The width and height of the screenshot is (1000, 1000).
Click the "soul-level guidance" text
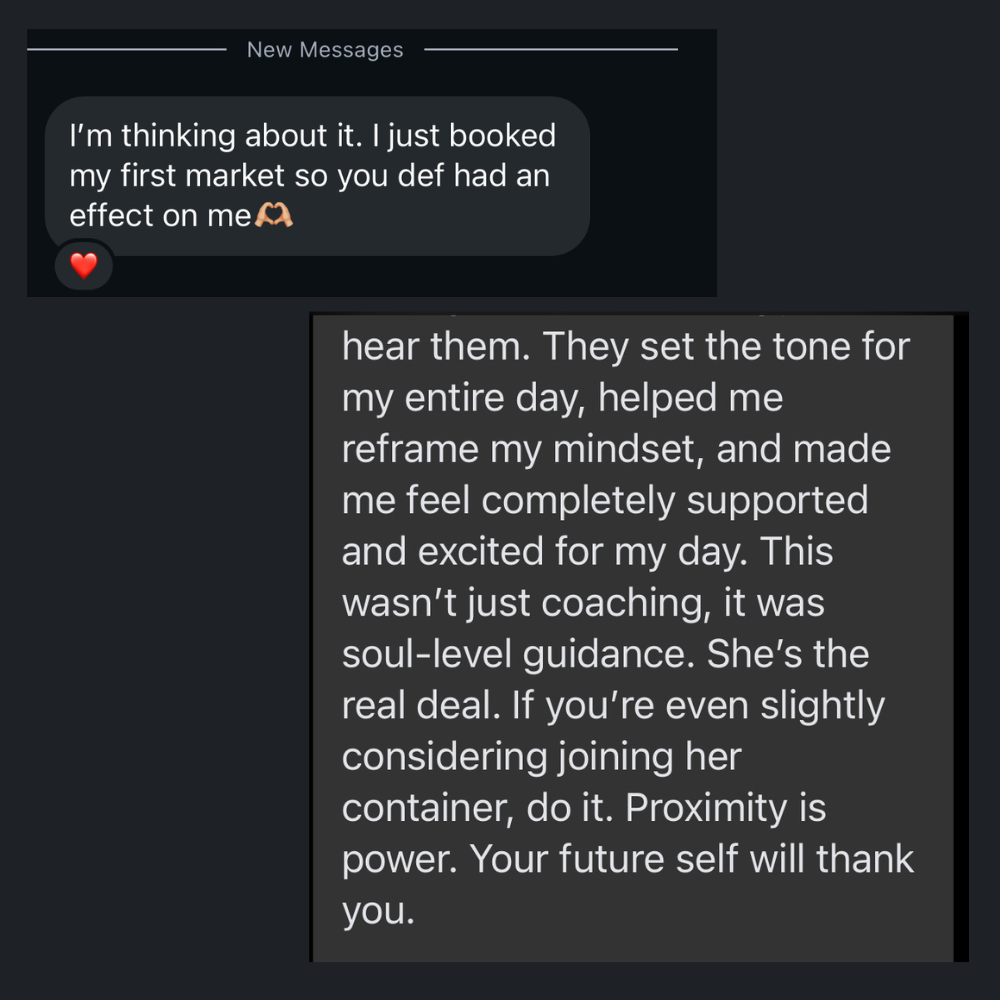pyautogui.click(x=518, y=654)
